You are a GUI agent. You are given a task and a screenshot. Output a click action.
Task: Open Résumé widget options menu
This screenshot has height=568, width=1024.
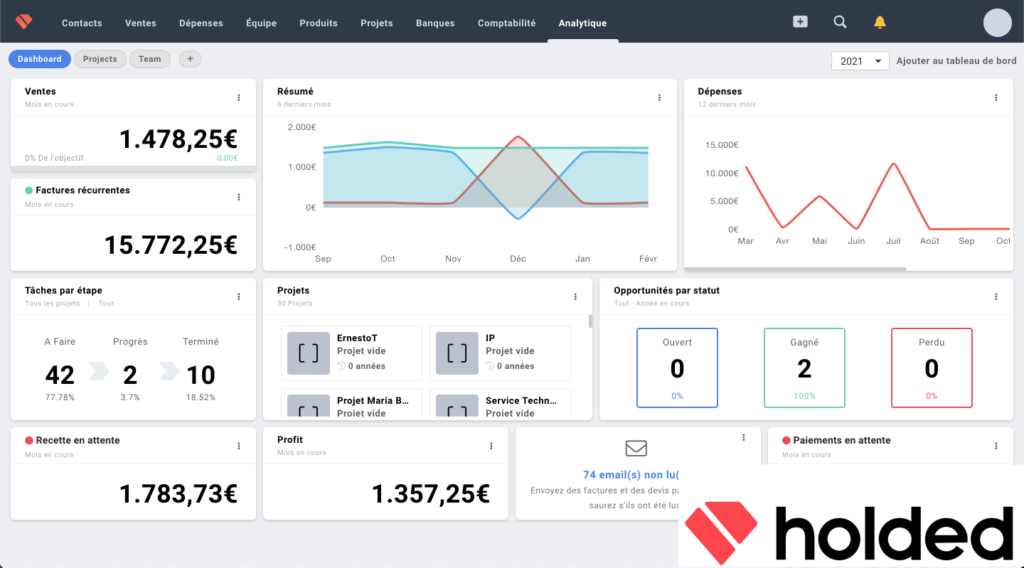coord(659,97)
